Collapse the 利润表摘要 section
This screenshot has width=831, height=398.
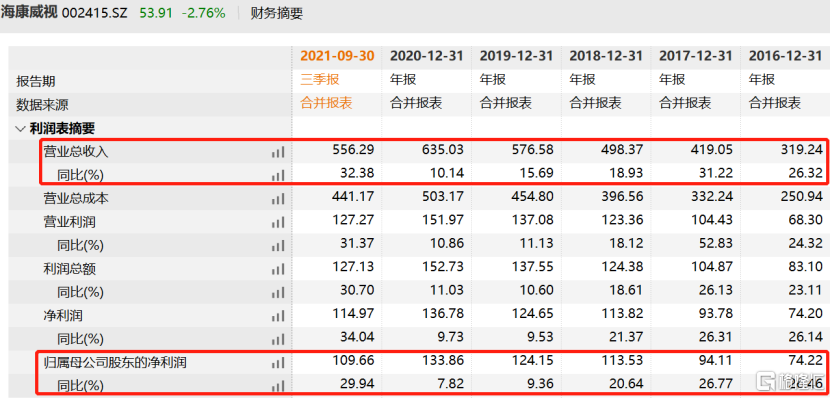tap(21, 128)
